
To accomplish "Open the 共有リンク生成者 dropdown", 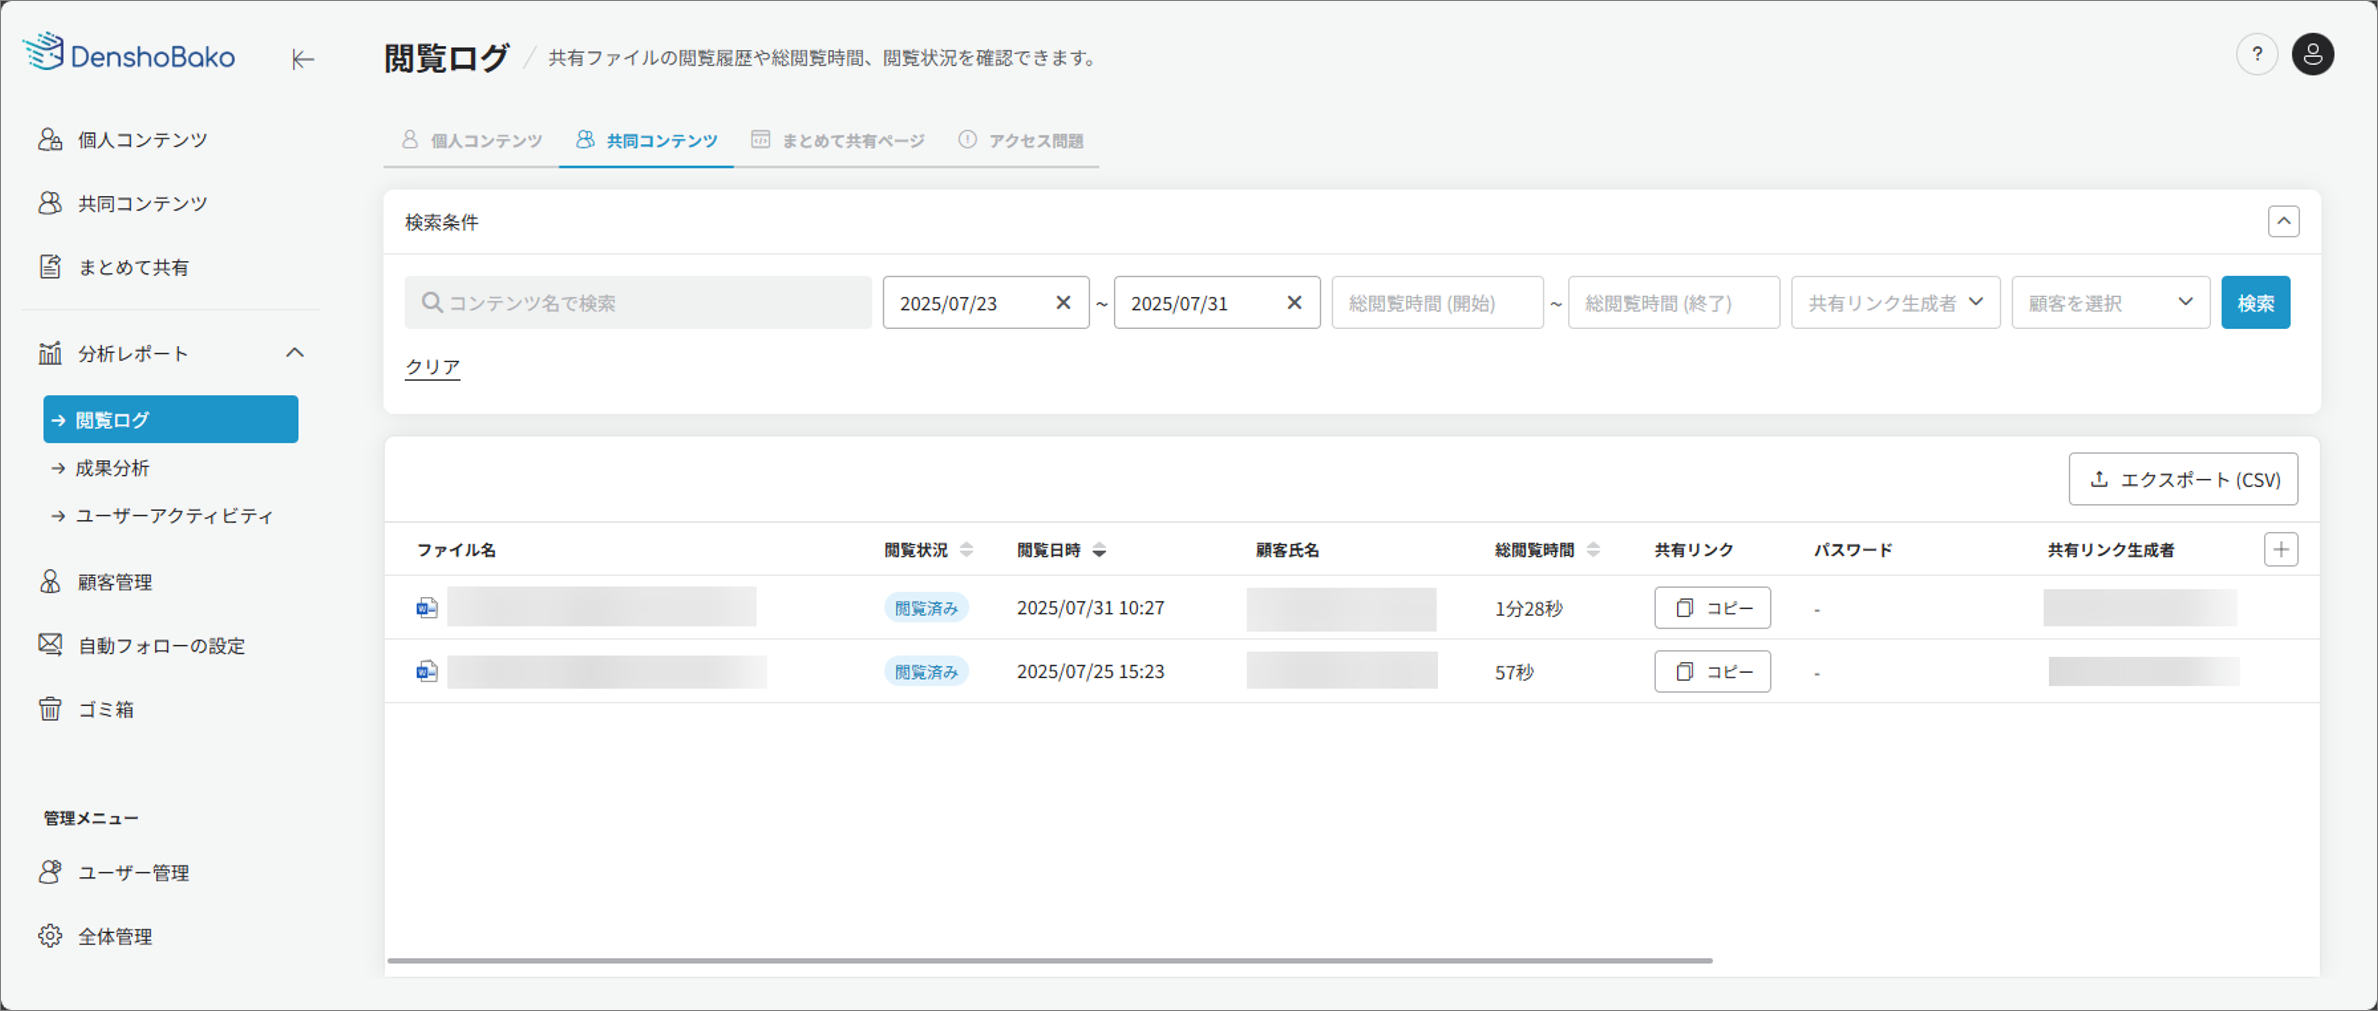I will coord(1894,303).
